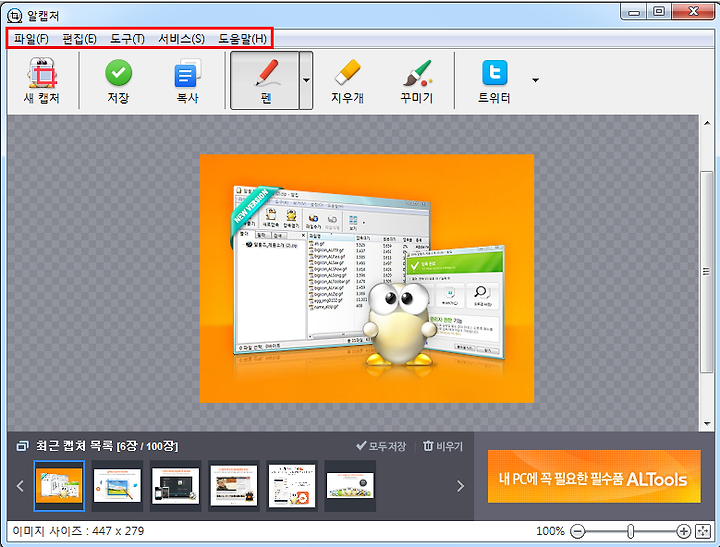This screenshot has width=720, height=547.
Task: Click 비우기 to clear capture list
Action: pos(443,446)
